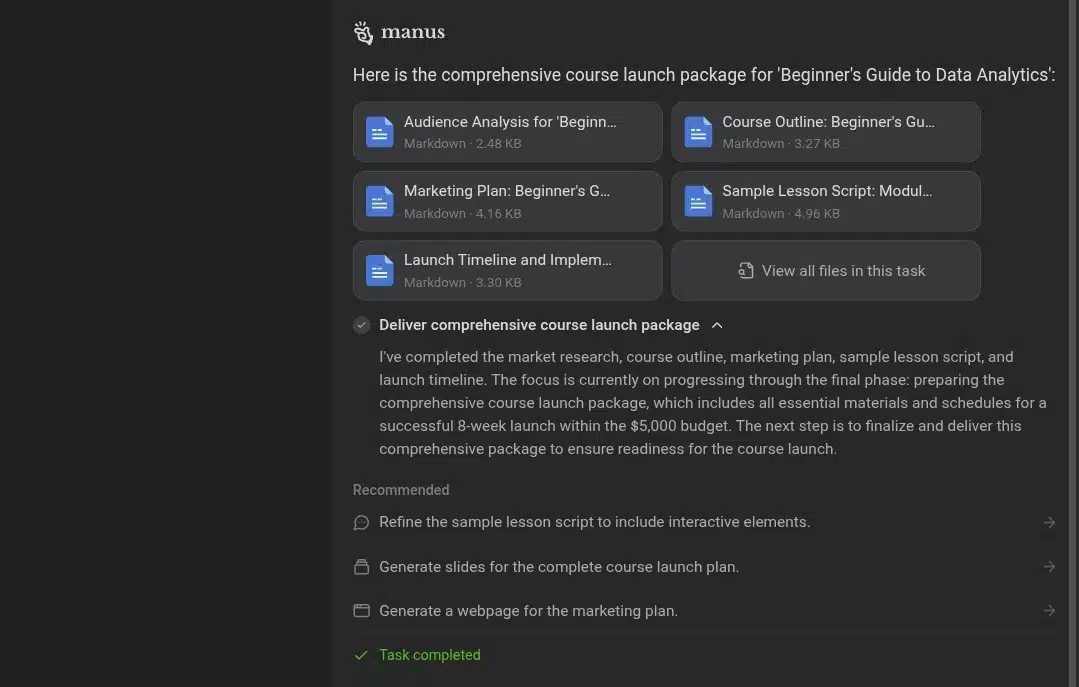
Task: Click the chat bubble icon beside Refine suggestion
Action: (362, 522)
